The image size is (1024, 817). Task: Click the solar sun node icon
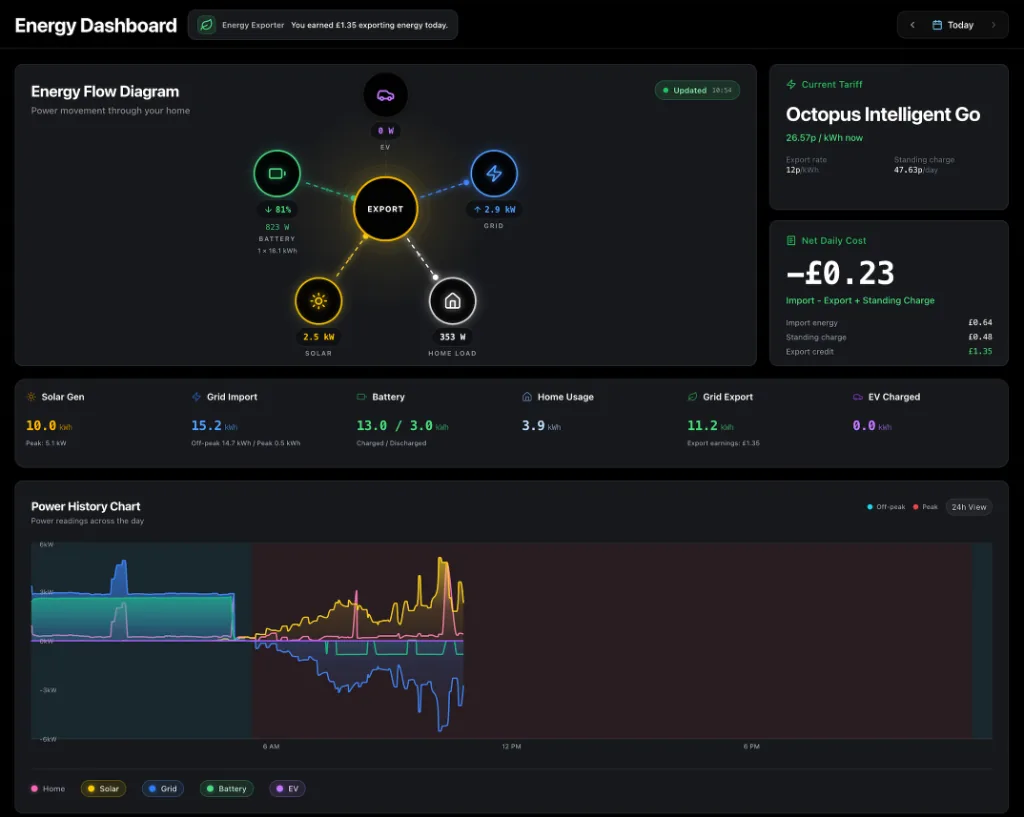click(x=318, y=301)
